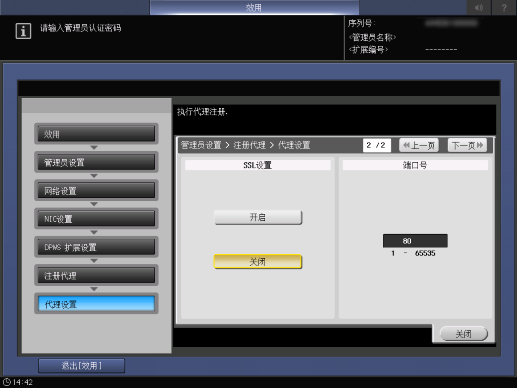Select the 效用 item in left menu
Screen dimensions: 517x388
point(96,134)
